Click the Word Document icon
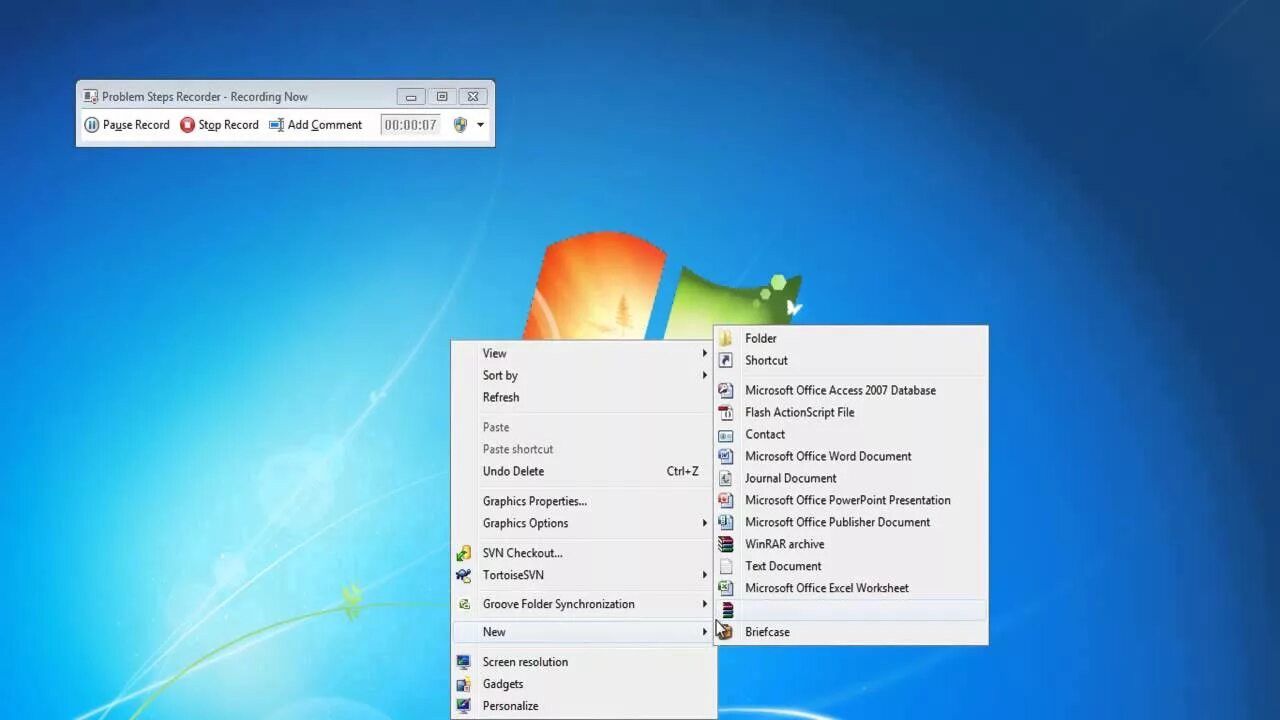The image size is (1280, 720). click(x=726, y=456)
